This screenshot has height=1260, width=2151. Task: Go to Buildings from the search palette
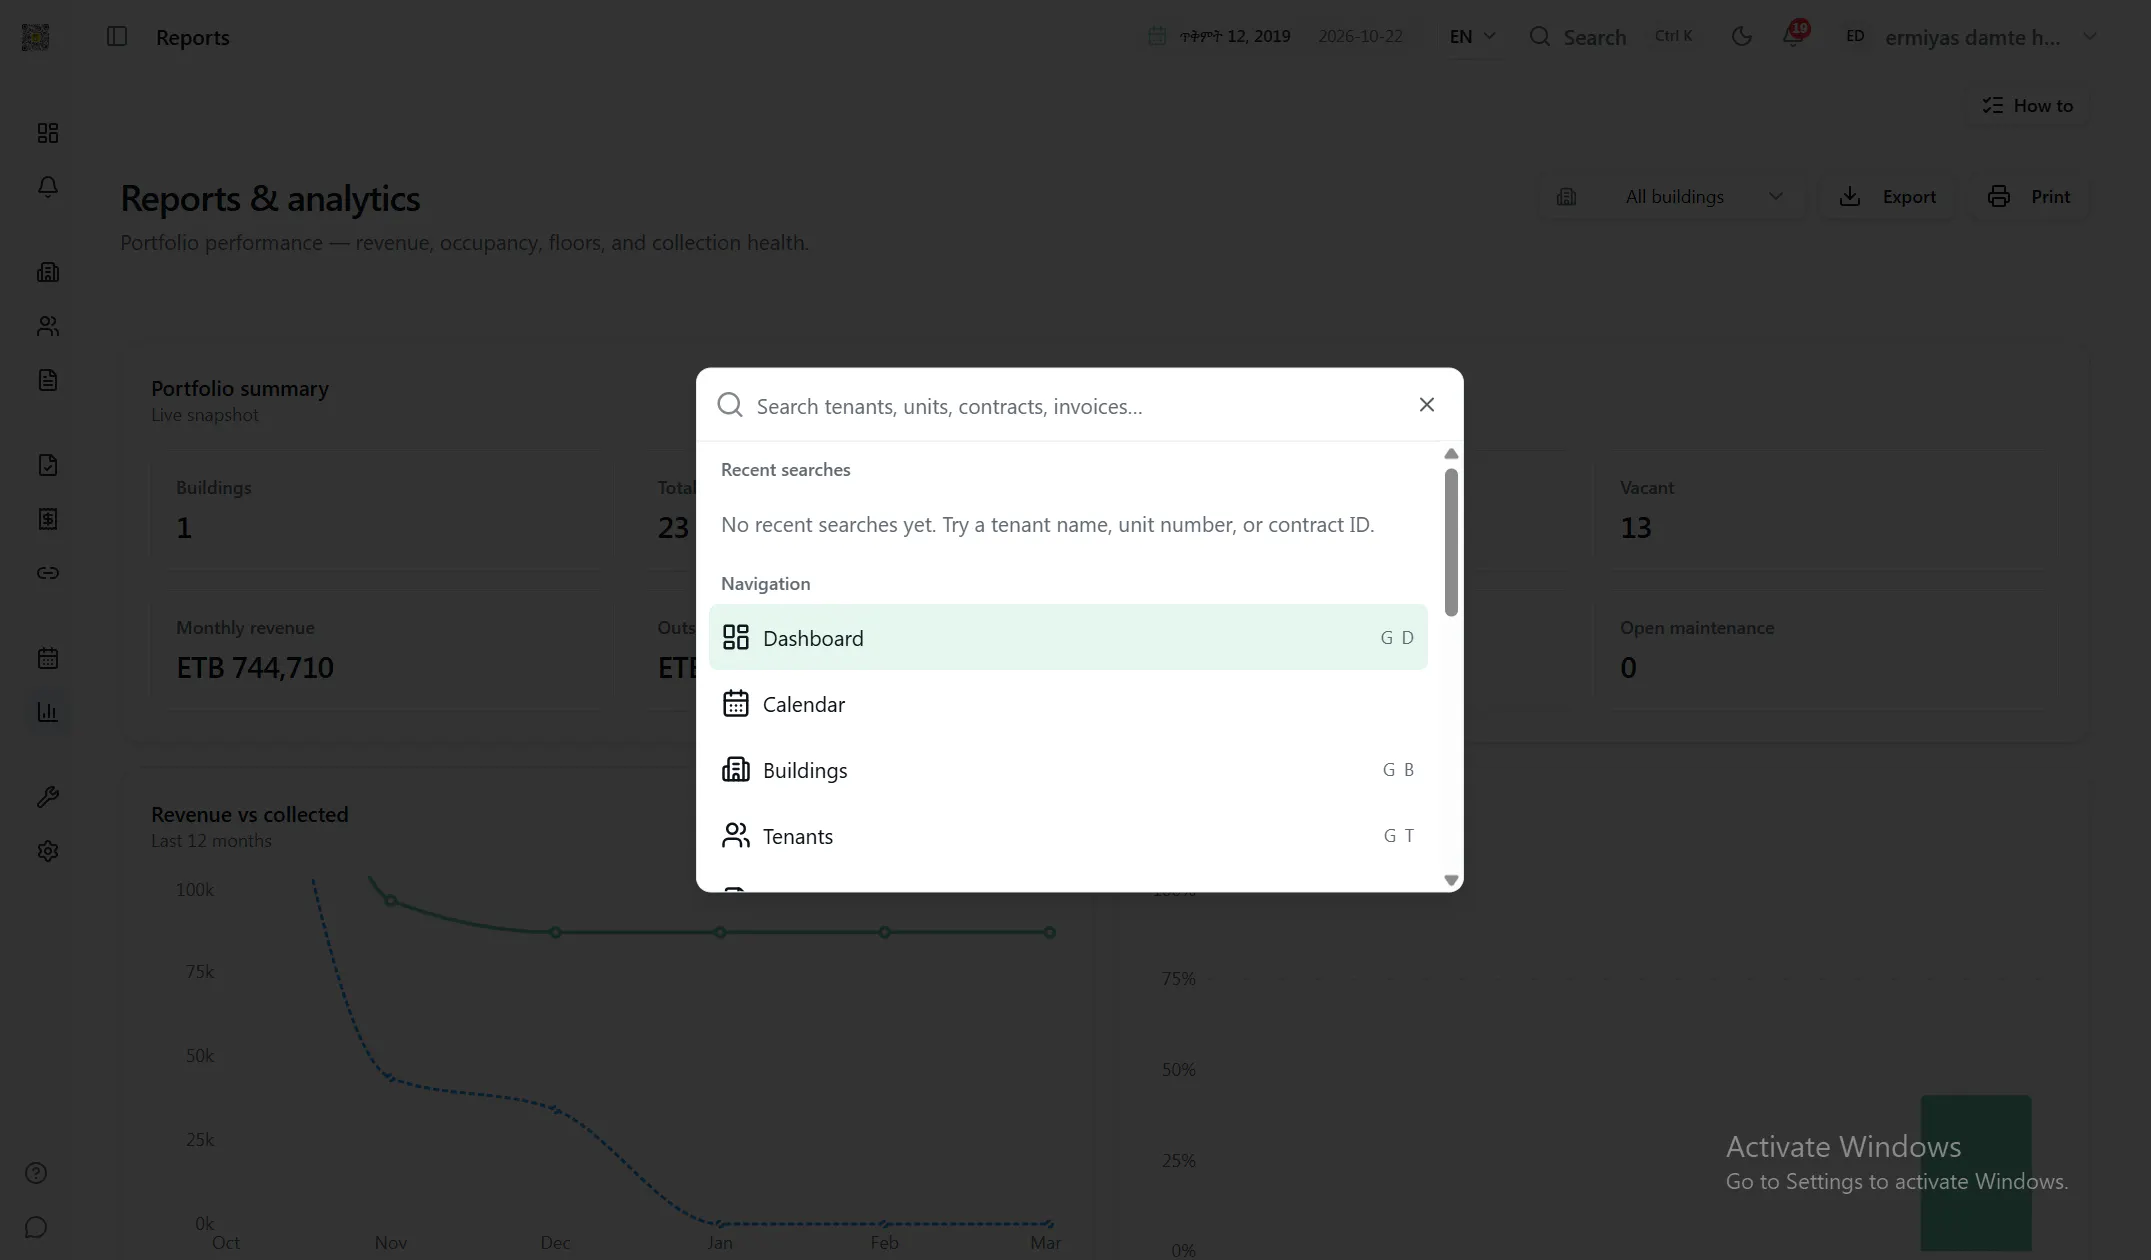(x=1067, y=769)
